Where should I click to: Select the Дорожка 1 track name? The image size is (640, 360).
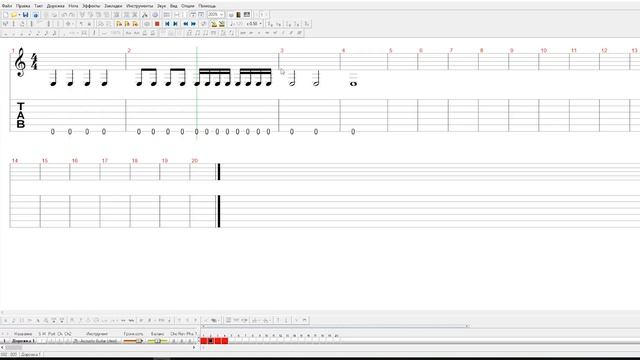click(23, 341)
